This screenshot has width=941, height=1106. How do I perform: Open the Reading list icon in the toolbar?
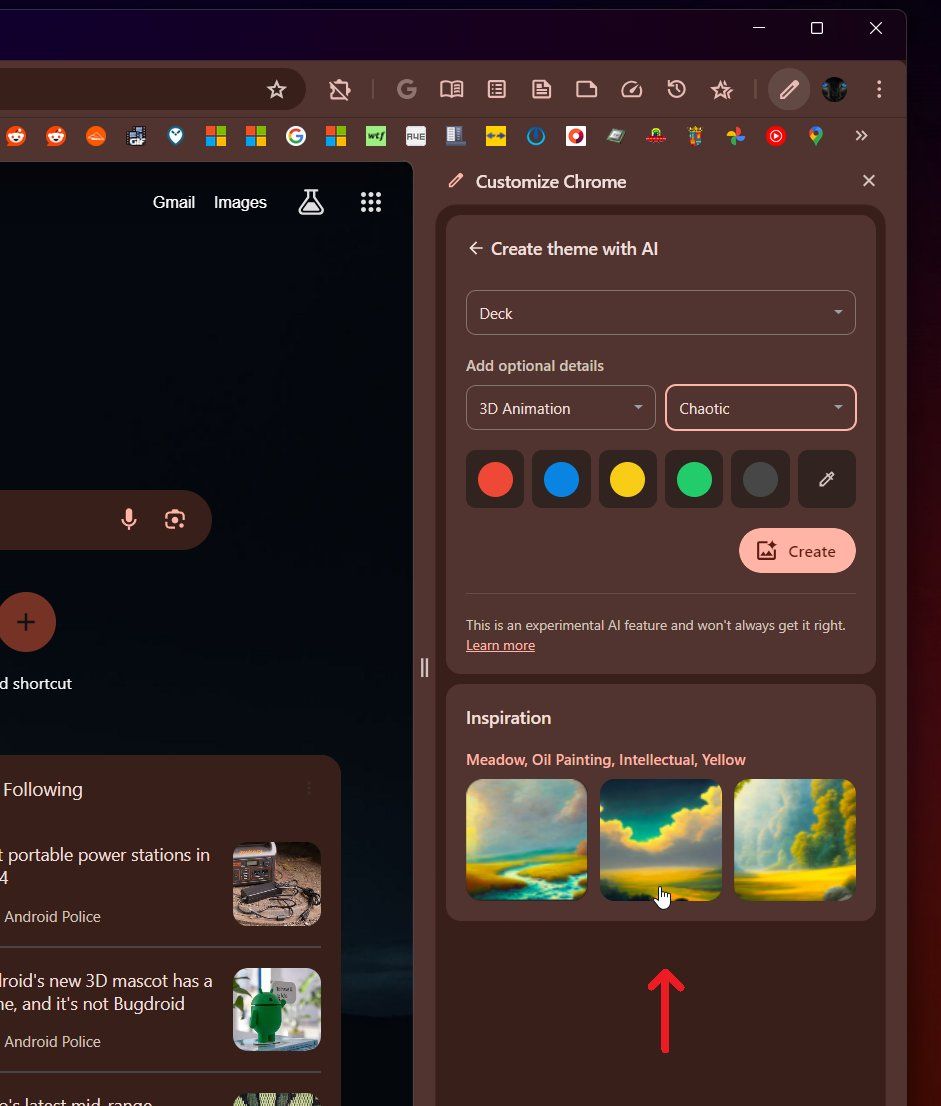click(451, 89)
